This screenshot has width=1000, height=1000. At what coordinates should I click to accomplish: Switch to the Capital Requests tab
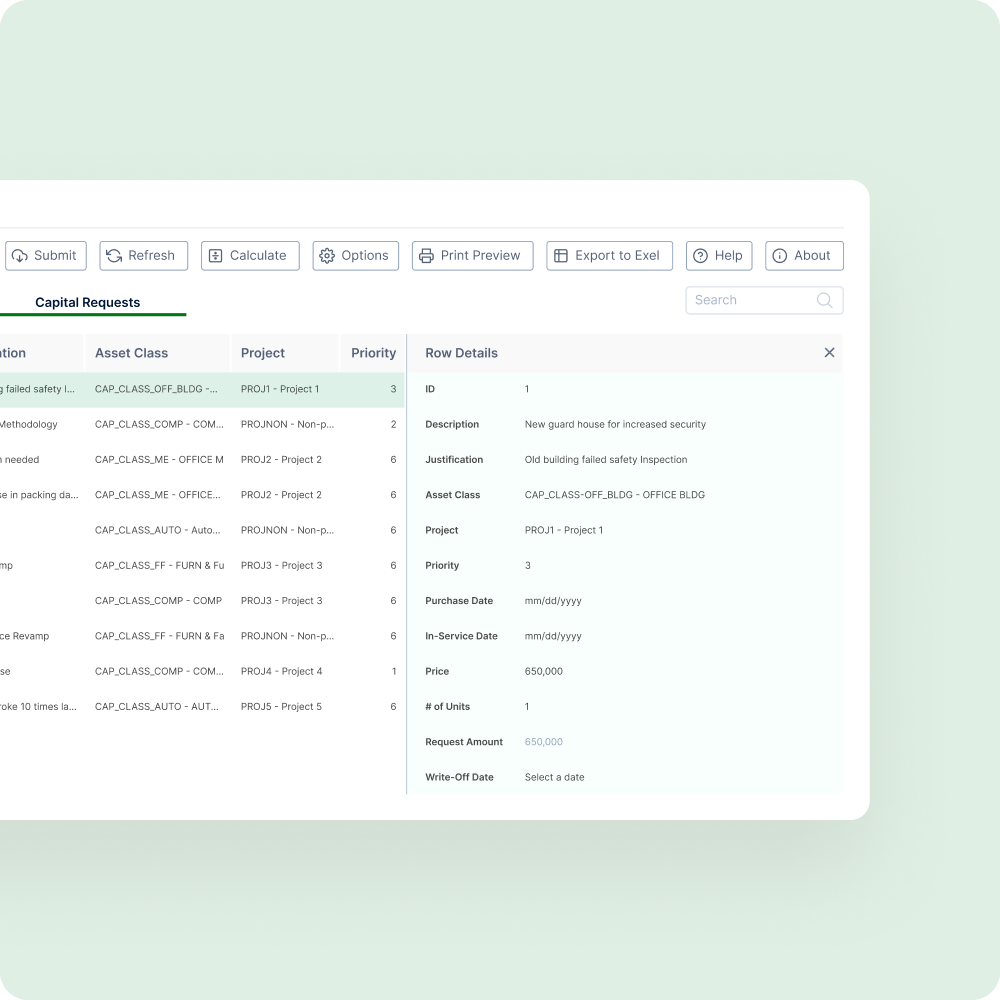(x=88, y=302)
